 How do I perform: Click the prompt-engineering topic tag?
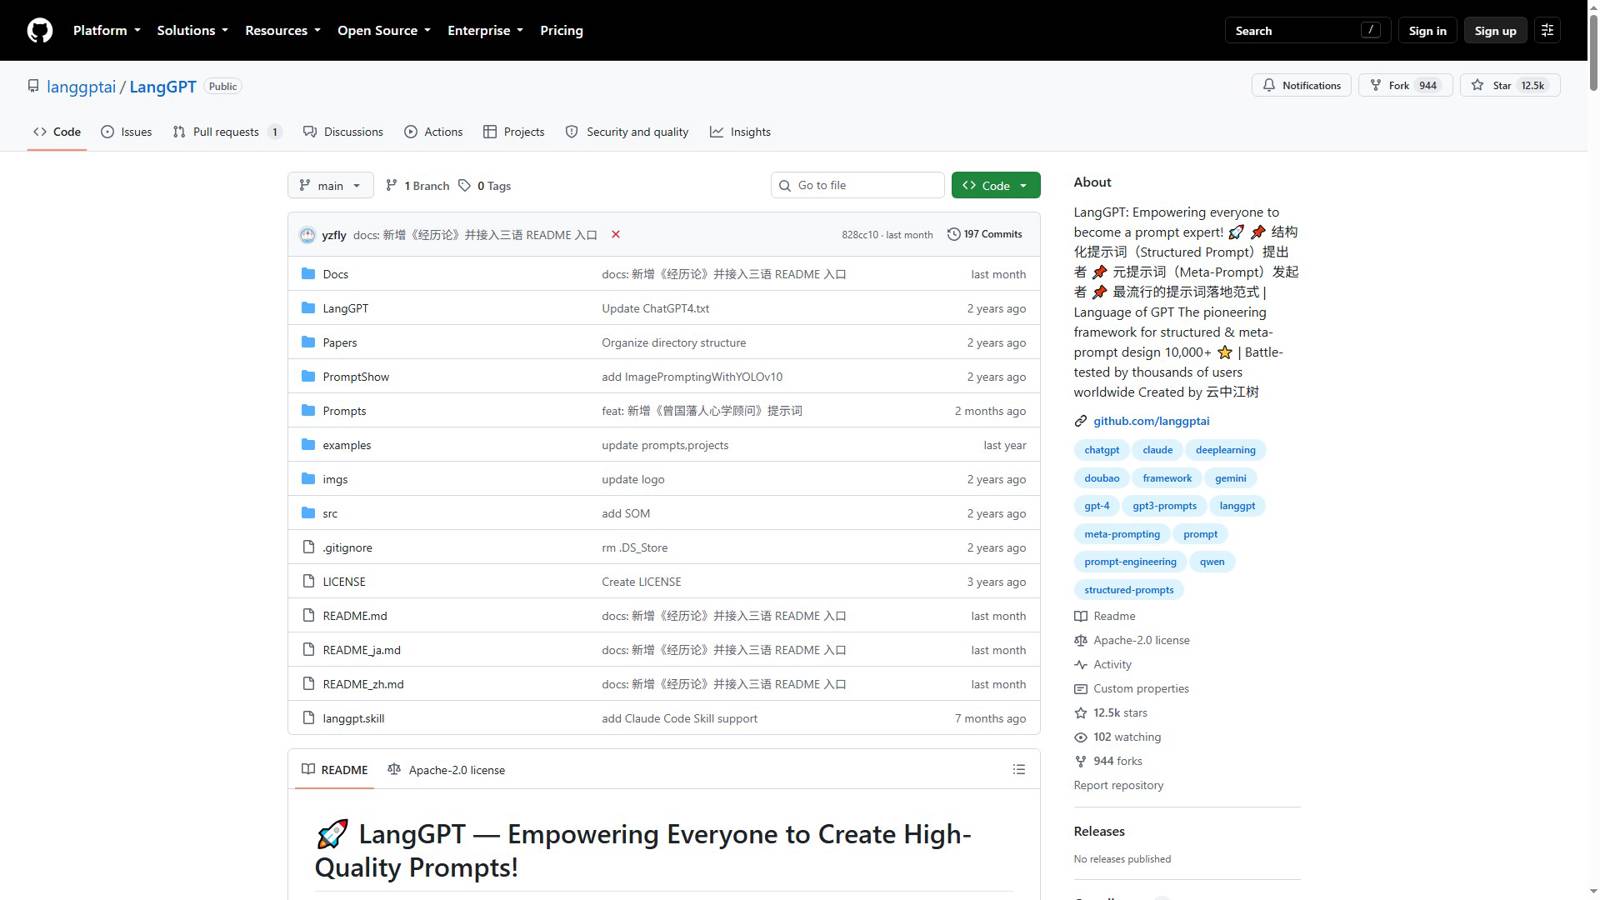(x=1130, y=562)
